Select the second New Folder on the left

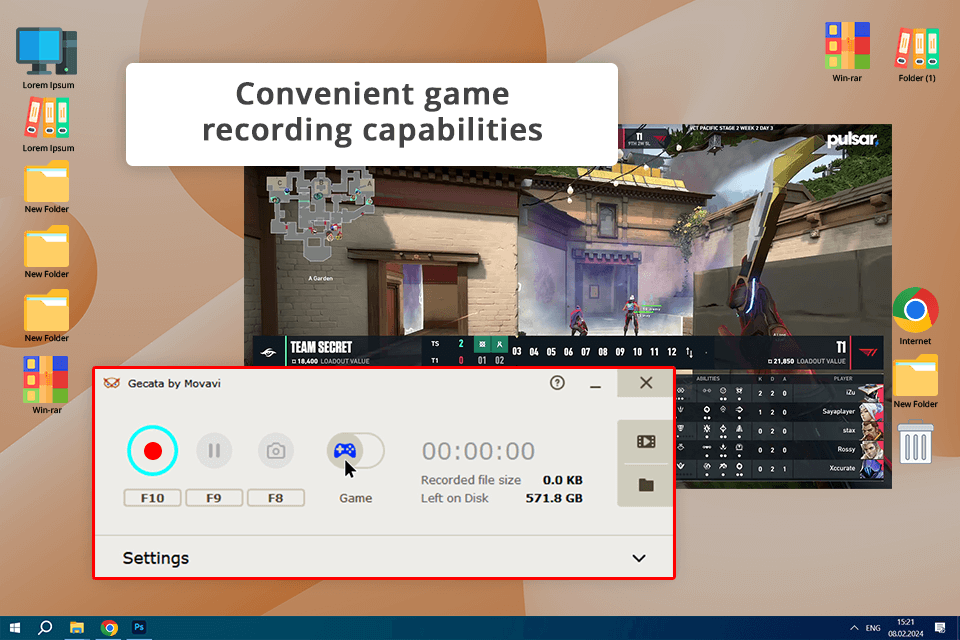47,252
